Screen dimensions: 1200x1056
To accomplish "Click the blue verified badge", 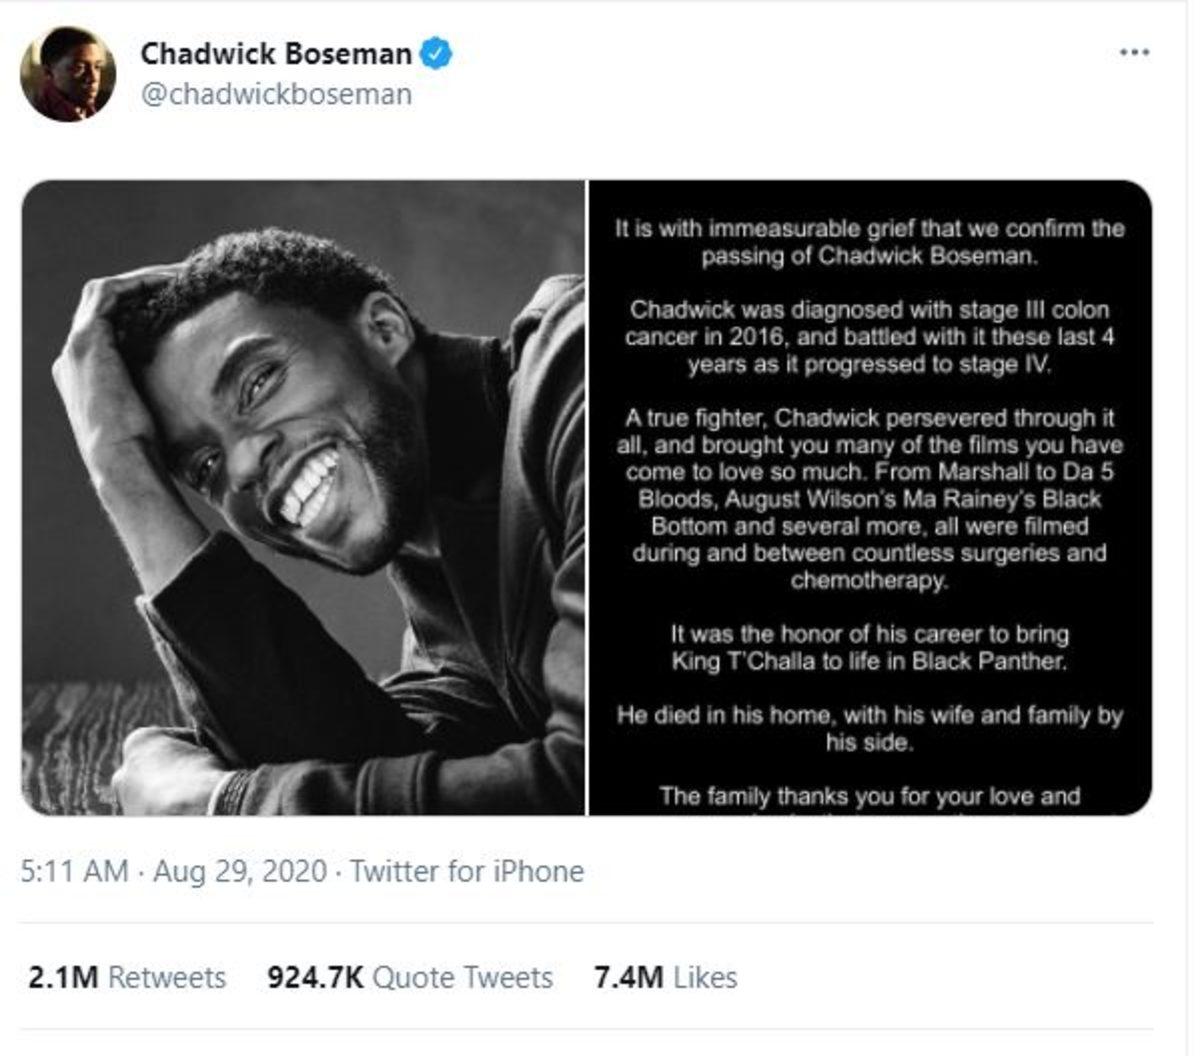I will [435, 53].
